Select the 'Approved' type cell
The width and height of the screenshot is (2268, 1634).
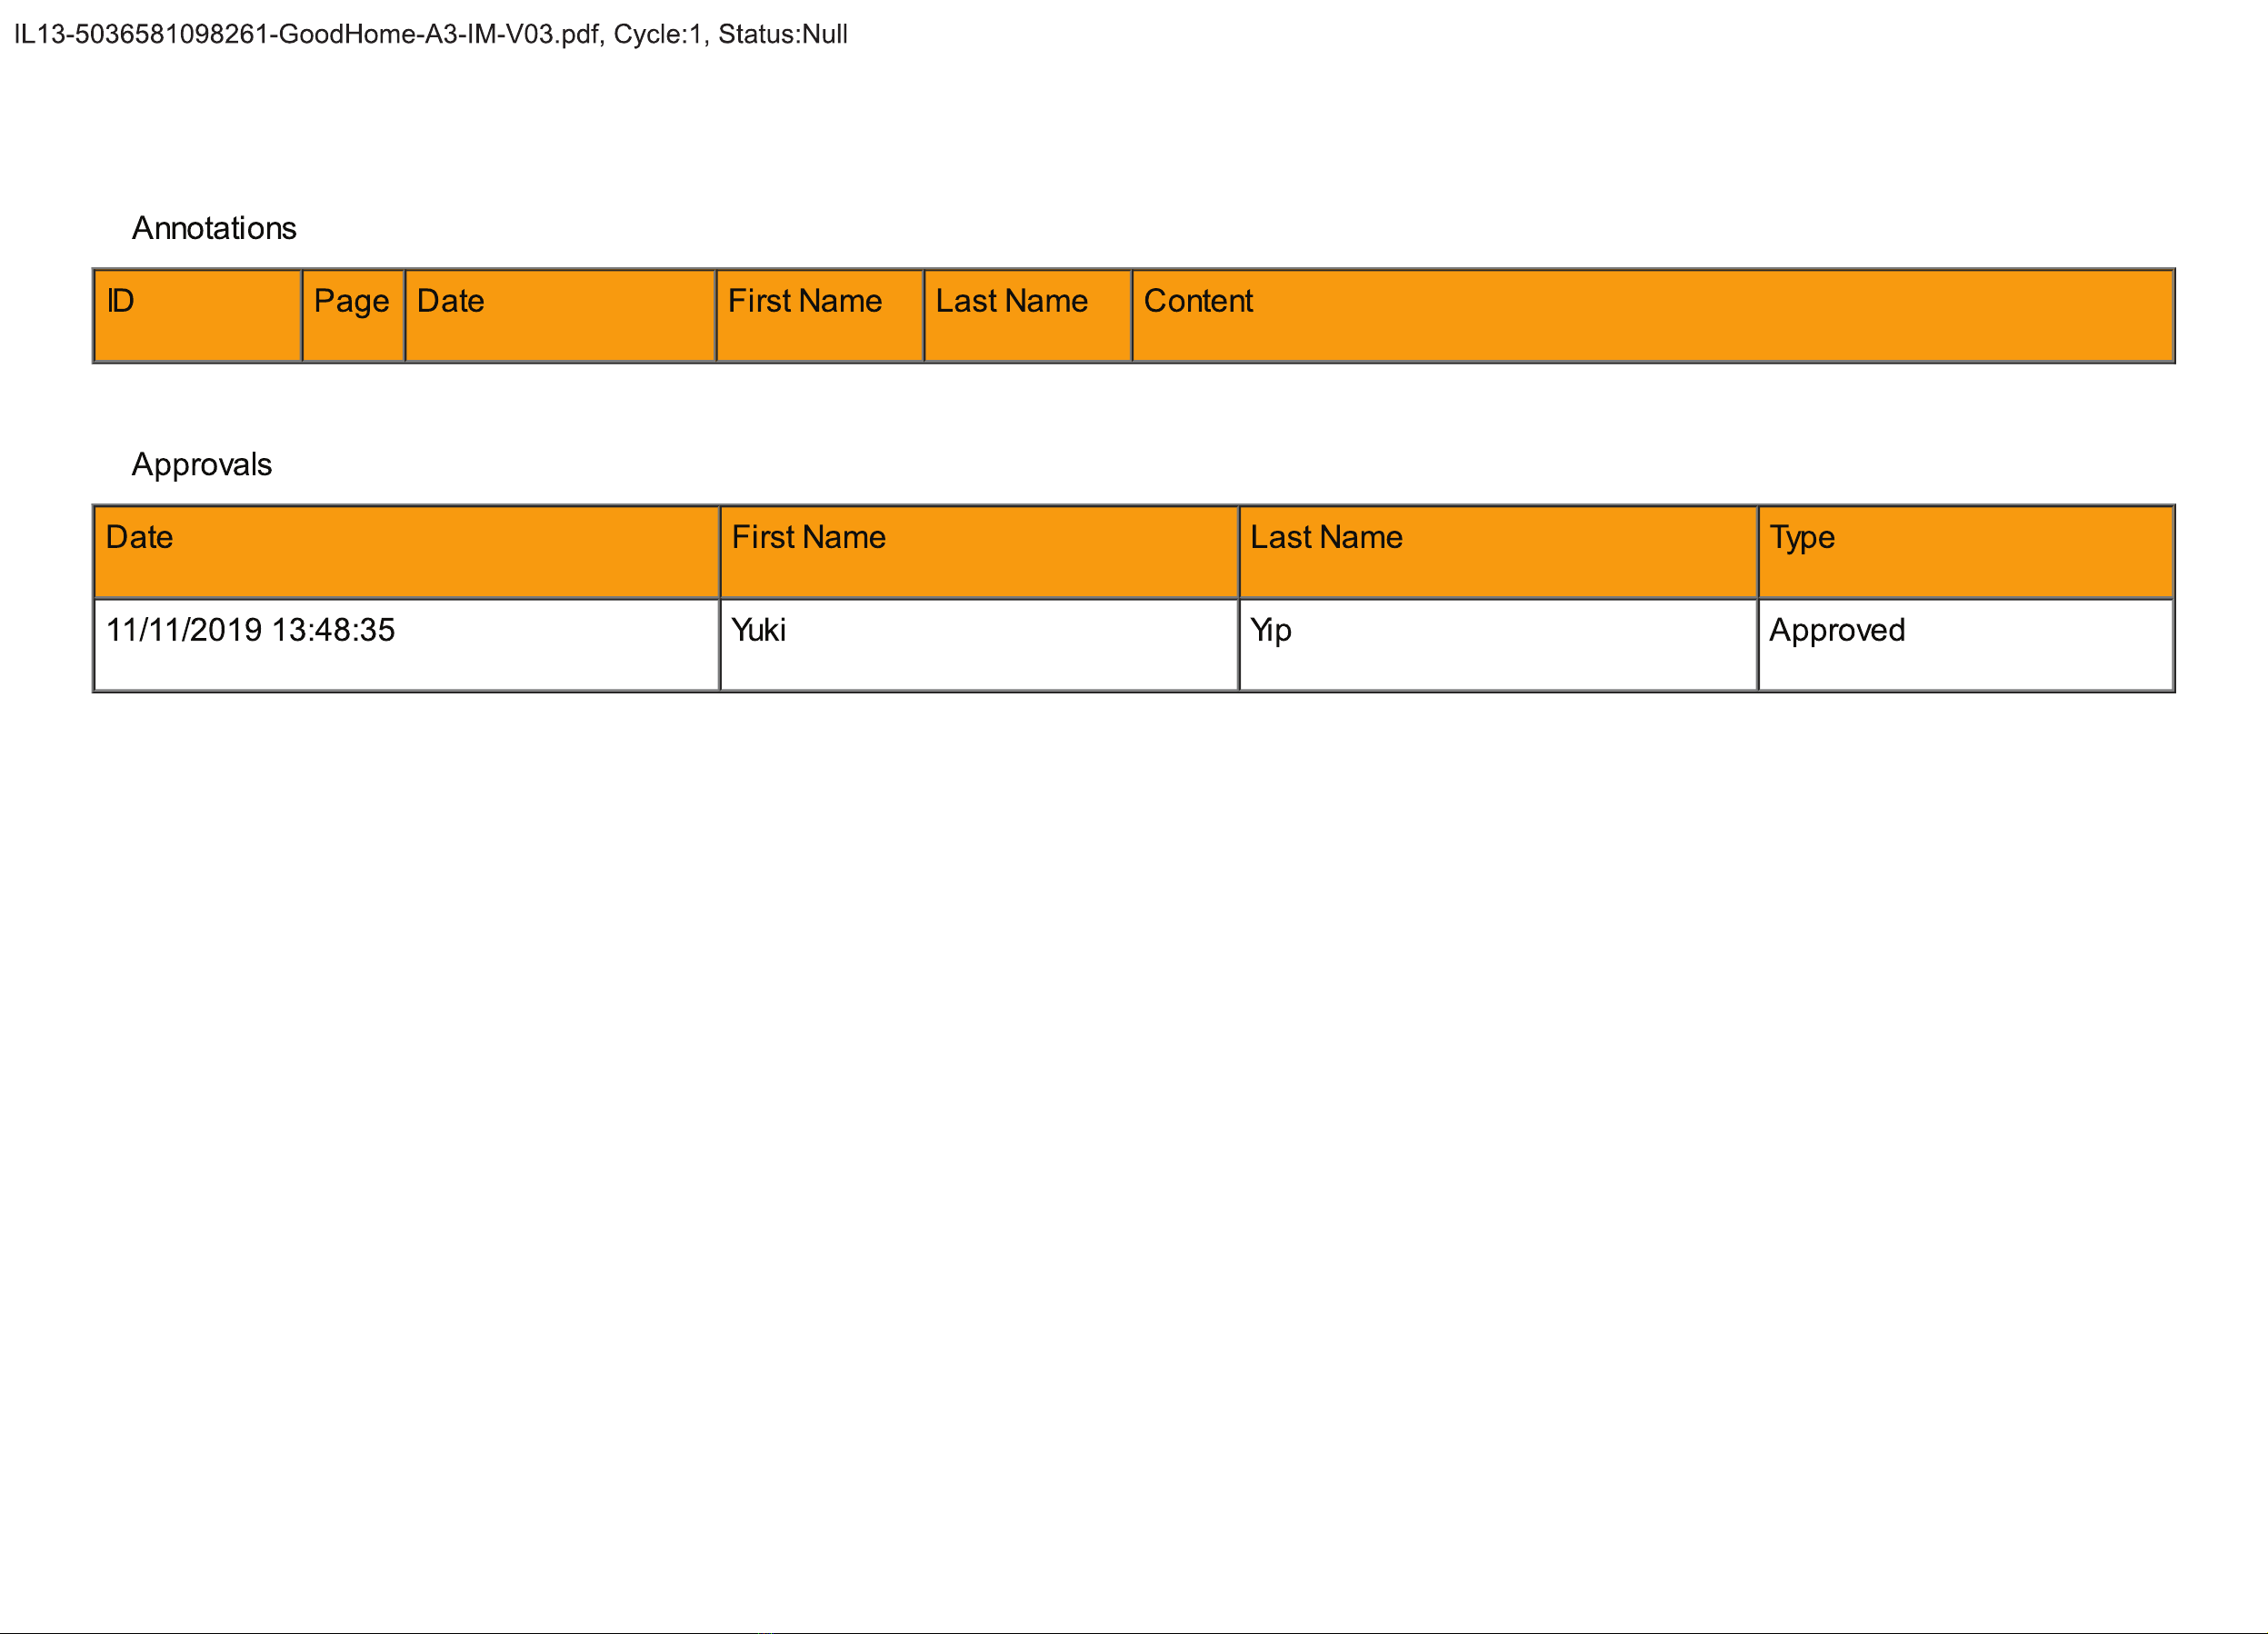coord(1966,645)
